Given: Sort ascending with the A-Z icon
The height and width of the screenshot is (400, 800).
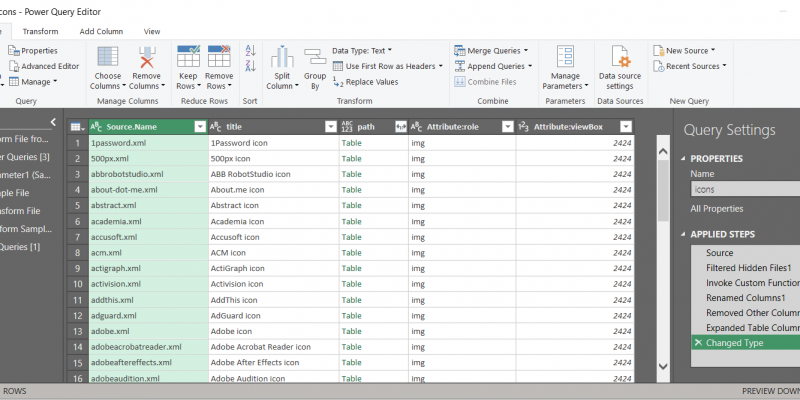Looking at the screenshot, I should point(251,51).
